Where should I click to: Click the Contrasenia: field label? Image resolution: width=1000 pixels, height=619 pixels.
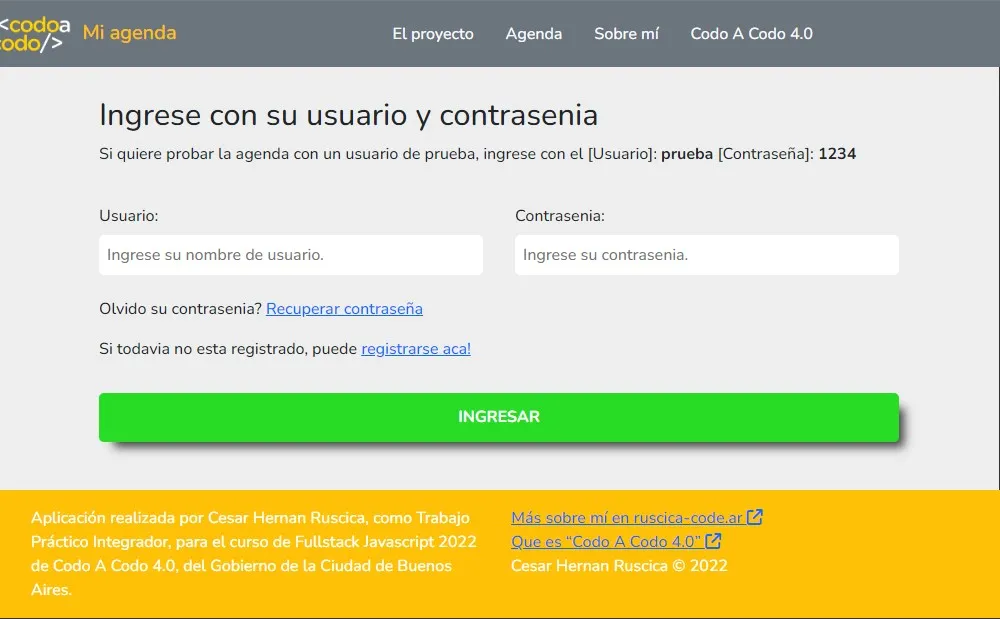point(560,215)
